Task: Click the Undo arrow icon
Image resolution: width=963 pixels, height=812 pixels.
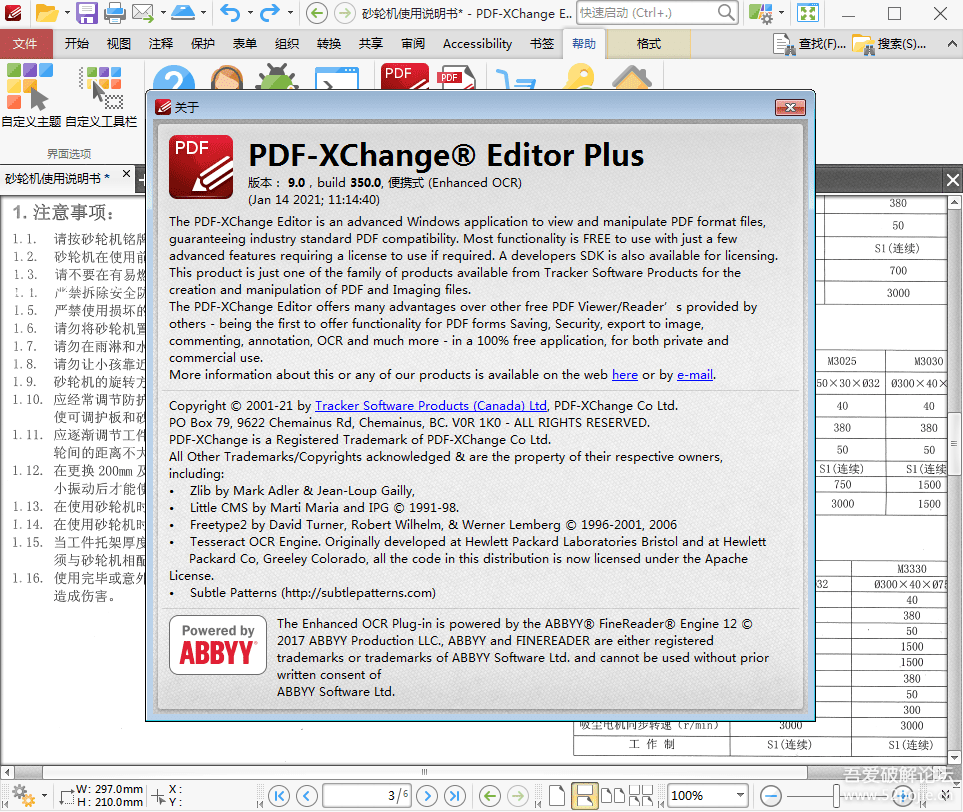Action: [x=230, y=13]
